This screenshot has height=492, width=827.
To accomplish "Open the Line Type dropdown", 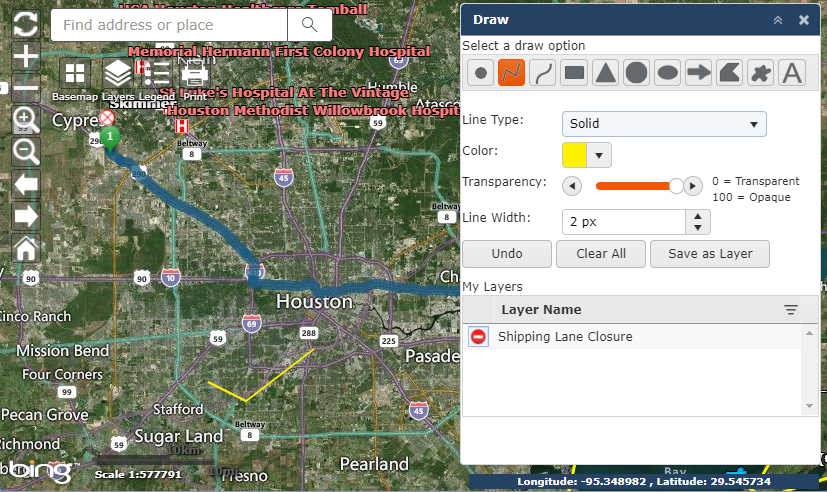I will click(664, 124).
